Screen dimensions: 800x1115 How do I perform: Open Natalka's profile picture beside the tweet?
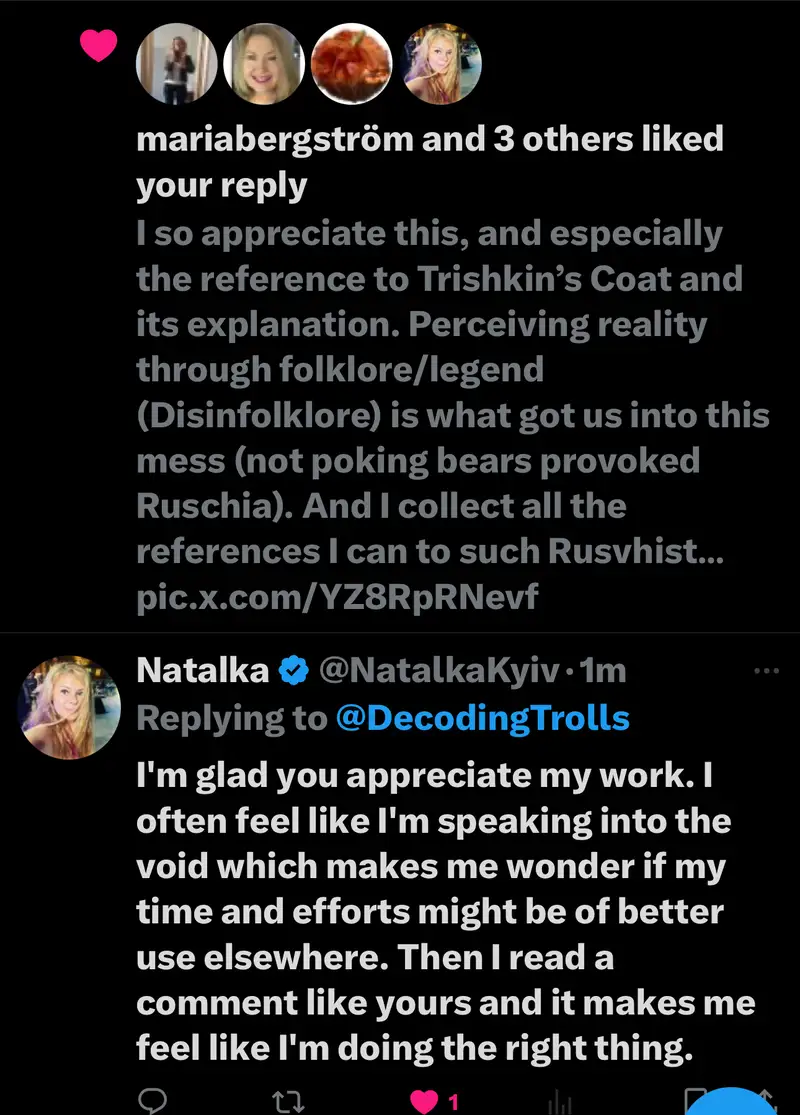click(69, 706)
